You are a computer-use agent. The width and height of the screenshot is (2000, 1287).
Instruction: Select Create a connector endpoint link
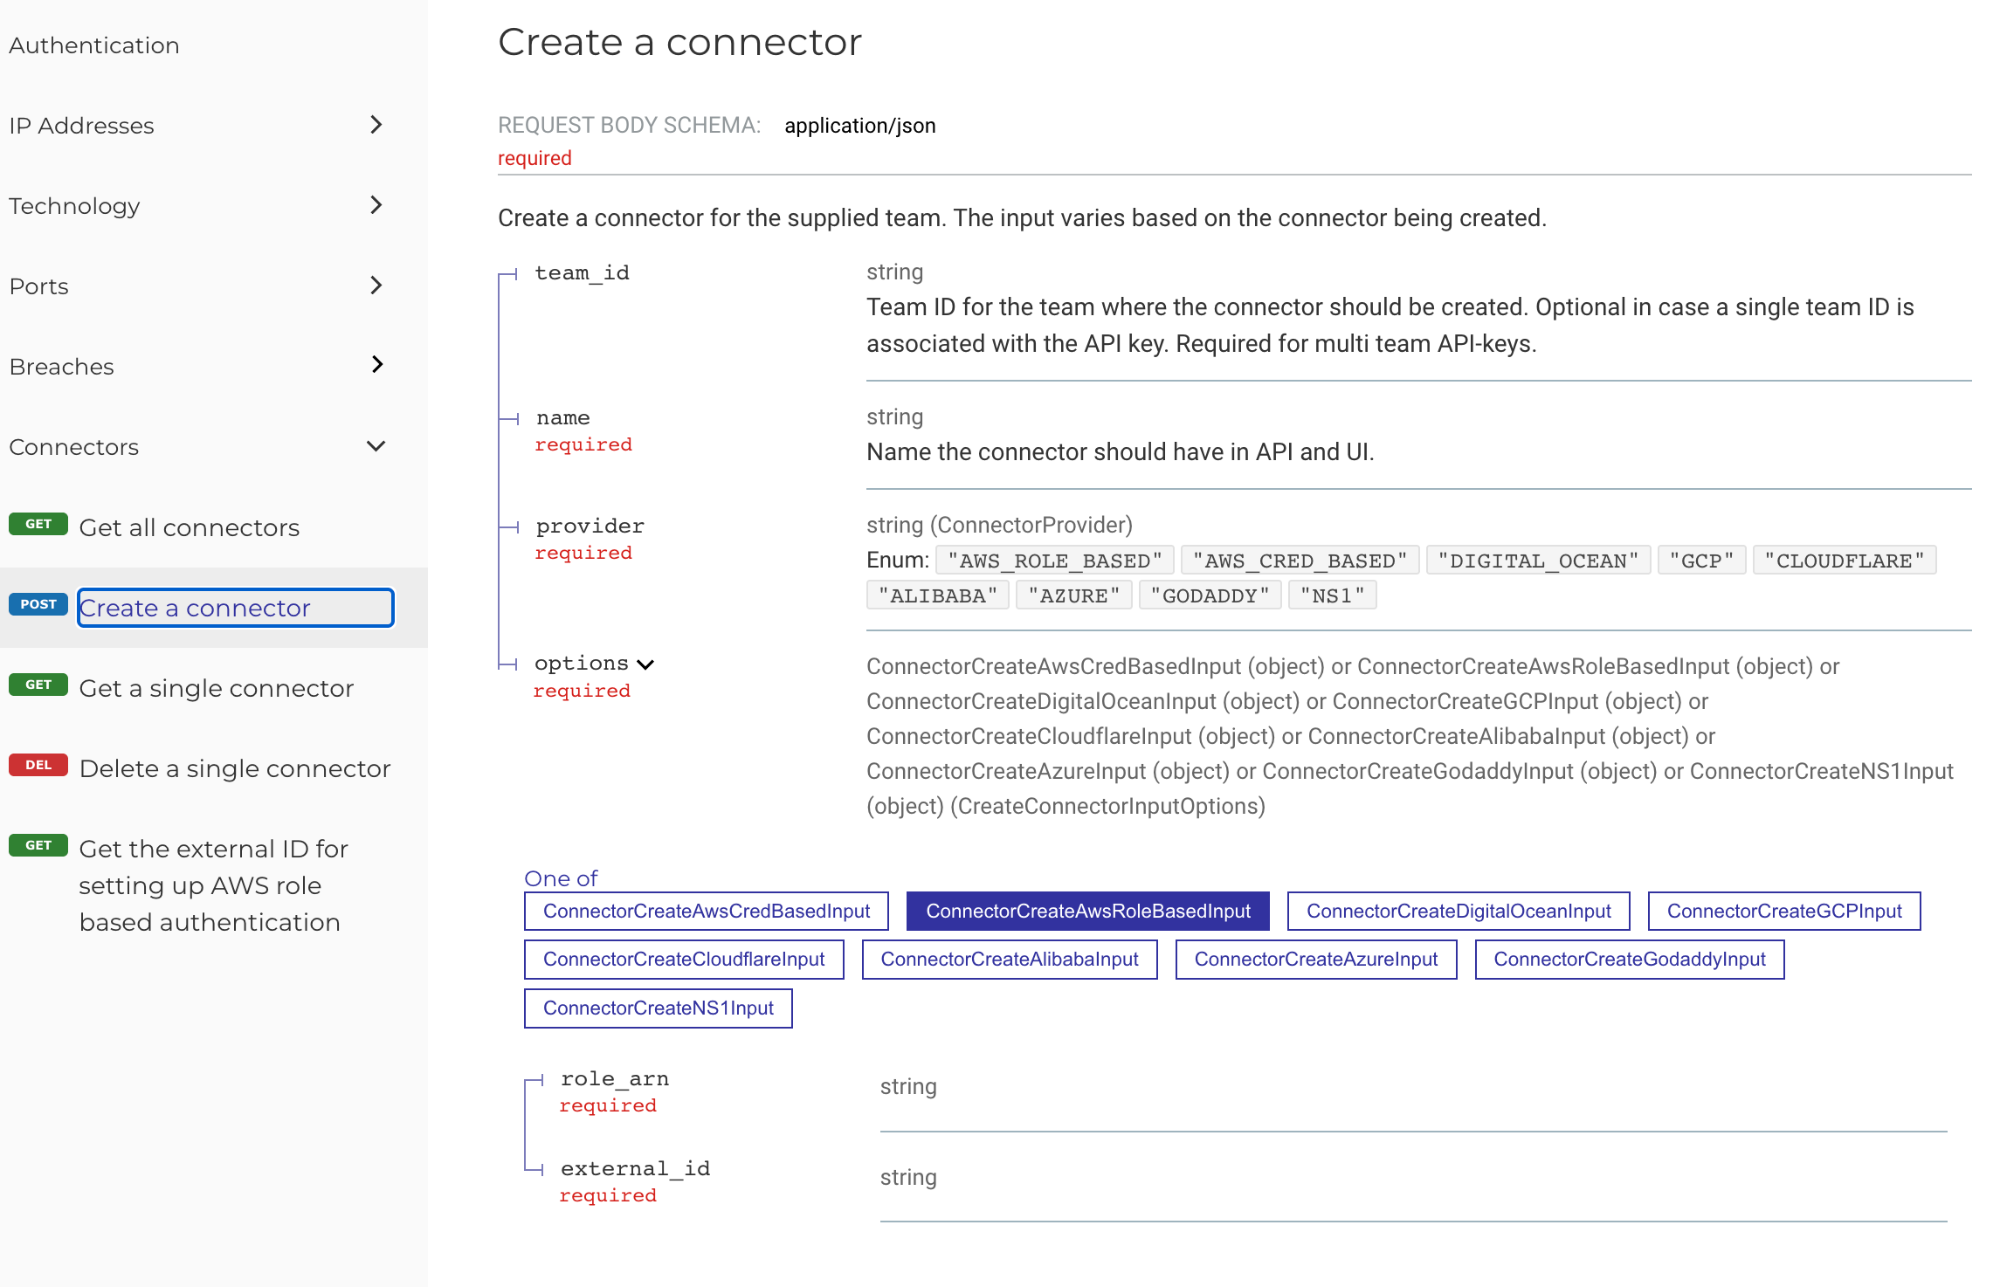pos(235,608)
